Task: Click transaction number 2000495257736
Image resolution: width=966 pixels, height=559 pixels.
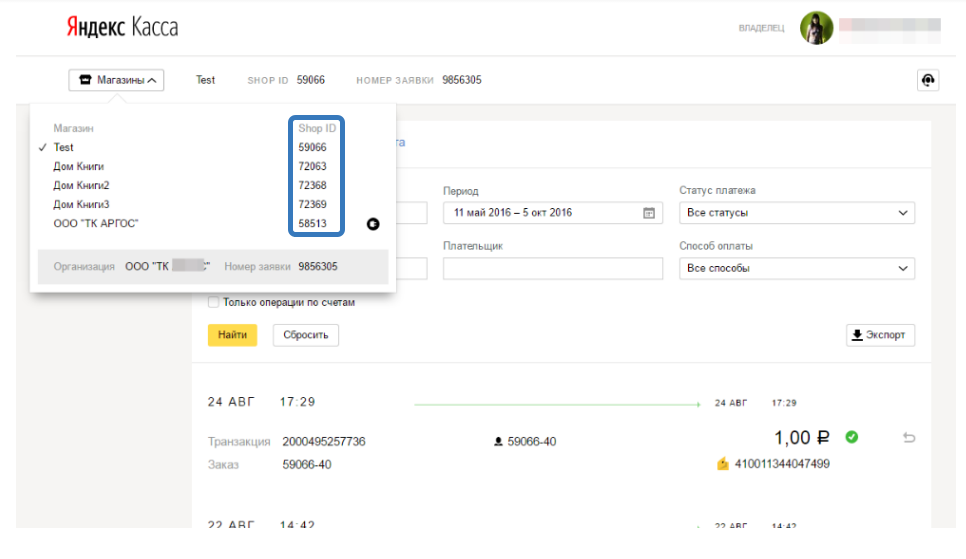Action: pyautogui.click(x=323, y=441)
